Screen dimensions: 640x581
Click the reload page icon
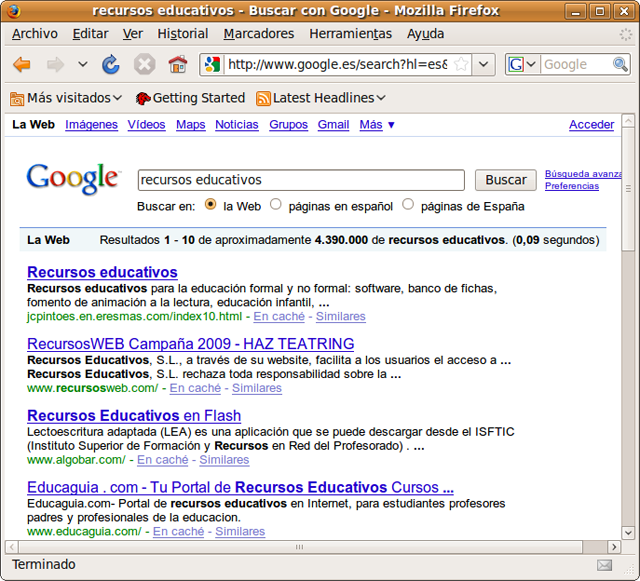click(x=111, y=65)
